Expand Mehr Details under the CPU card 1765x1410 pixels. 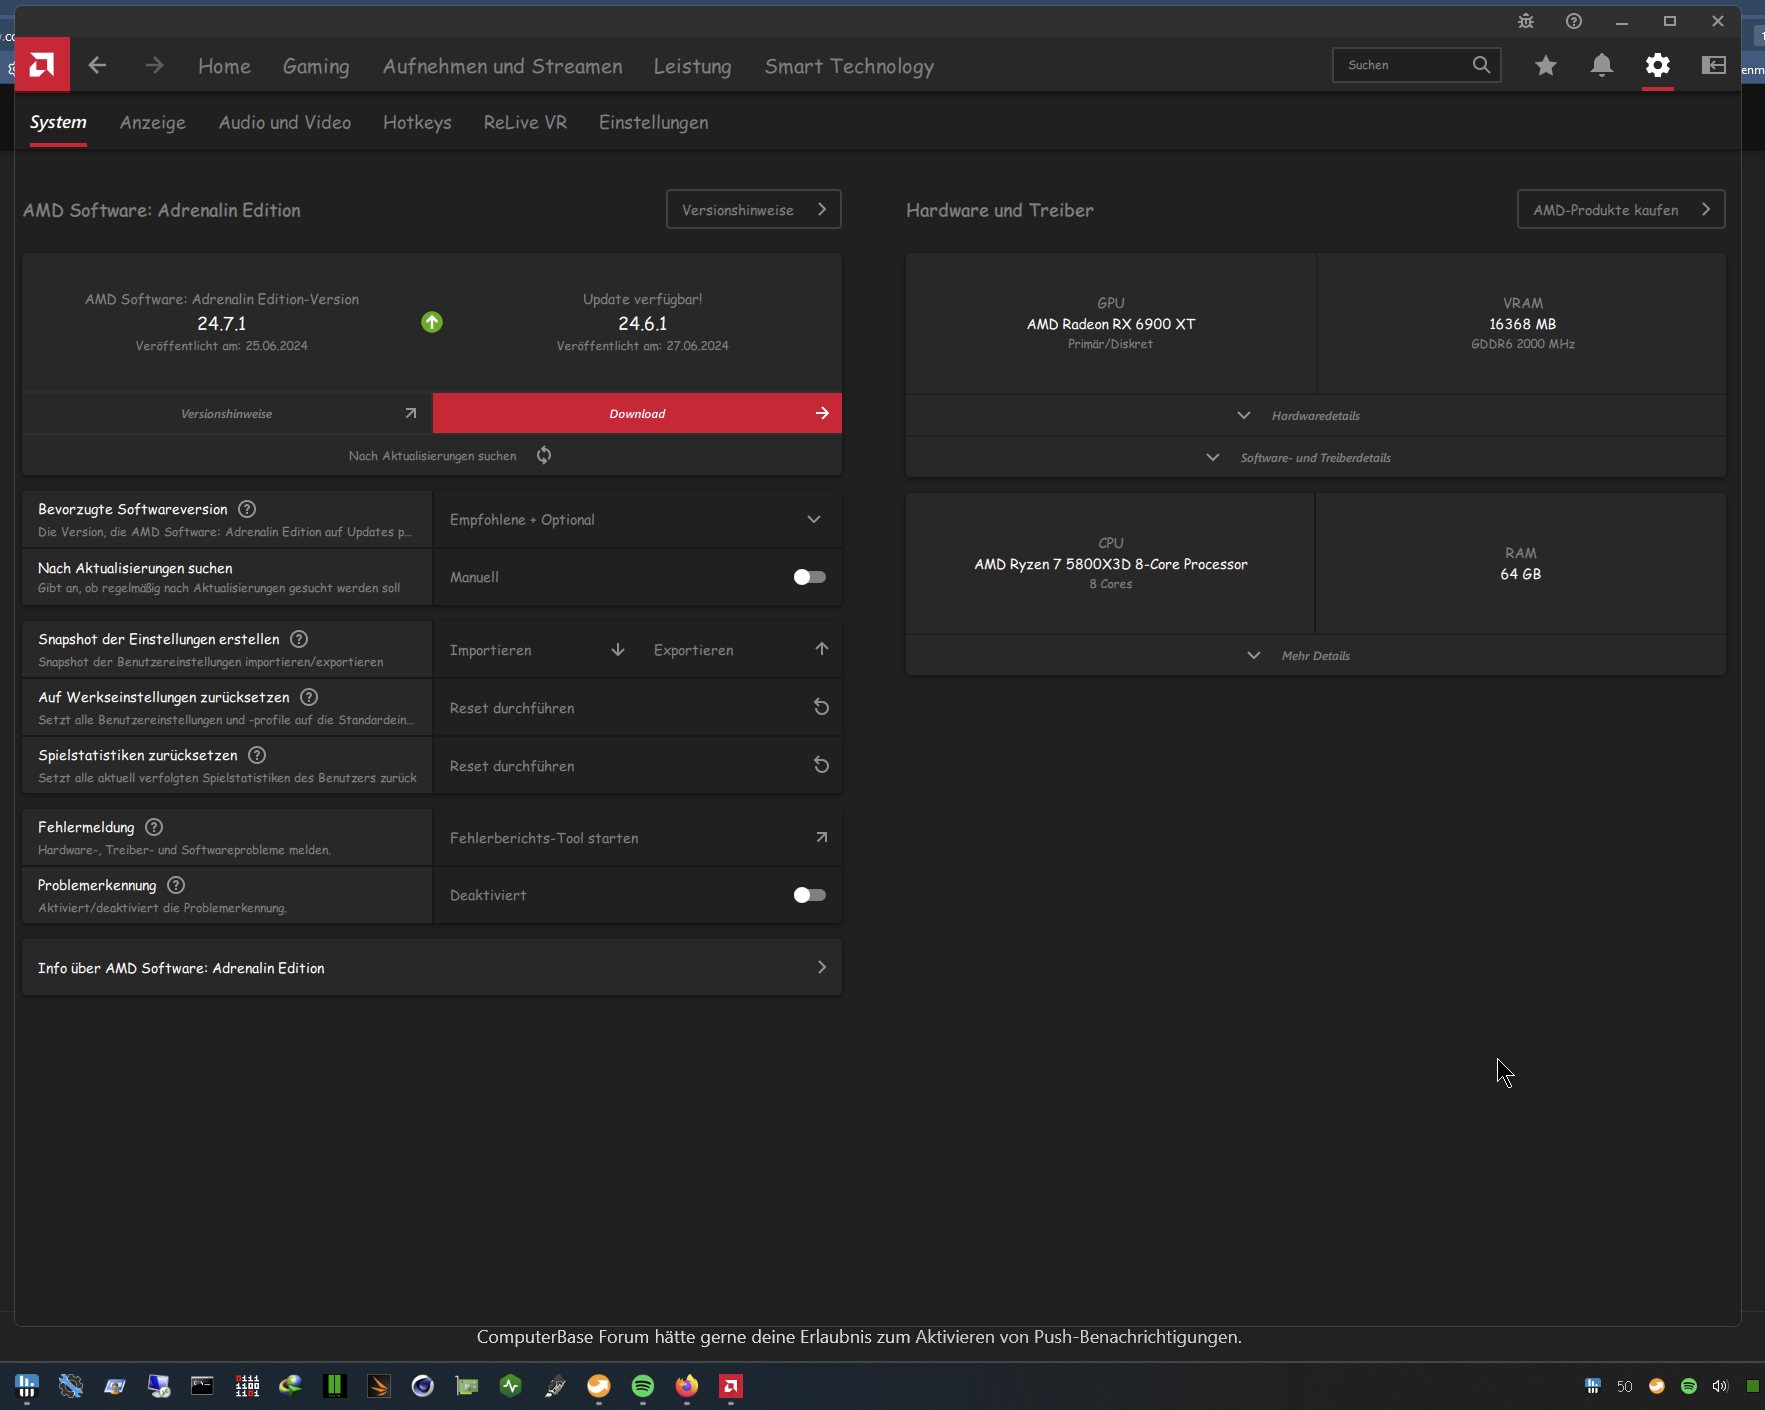click(1315, 656)
